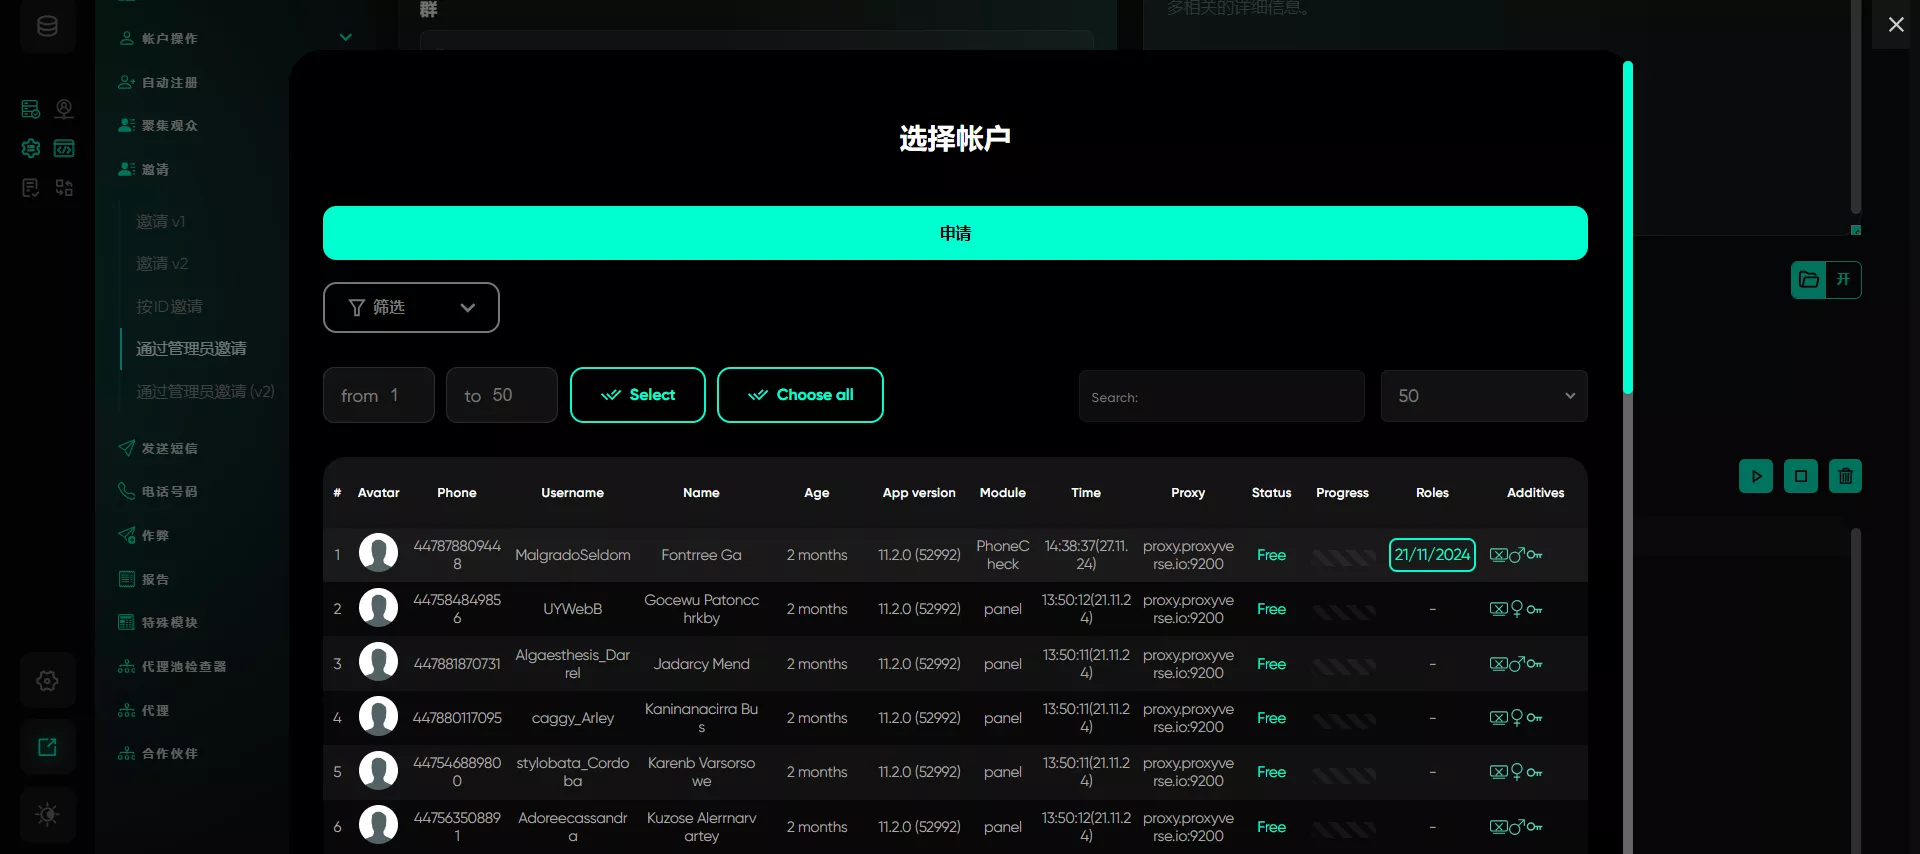This screenshot has width=1920, height=854.
Task: Click the key icon in Algaesthesis_Darrel row
Action: tap(1535, 664)
